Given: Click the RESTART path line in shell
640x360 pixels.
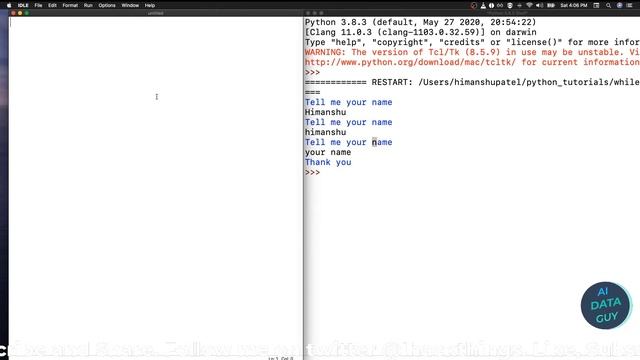Looking at the screenshot, I should [x=472, y=82].
